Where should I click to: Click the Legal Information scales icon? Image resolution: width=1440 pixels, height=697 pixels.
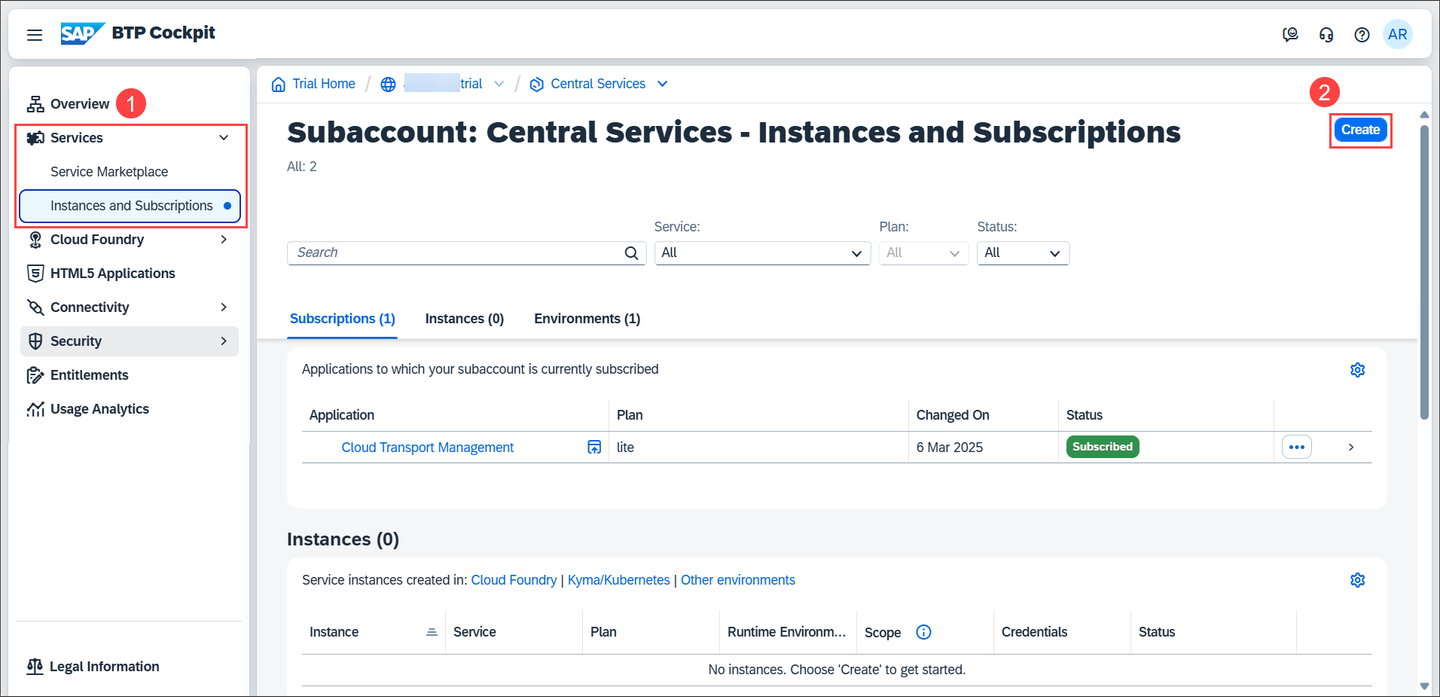pyautogui.click(x=36, y=667)
